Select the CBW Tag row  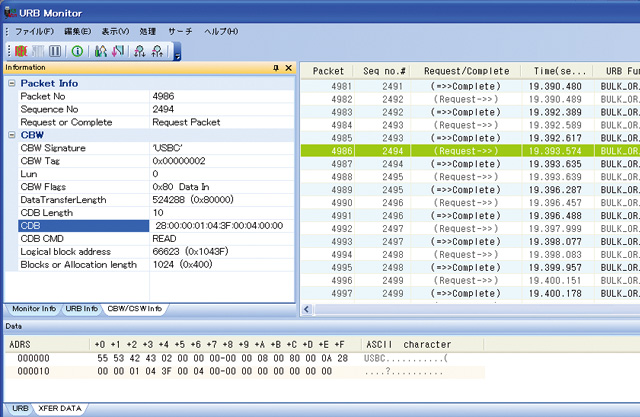click(x=156, y=161)
